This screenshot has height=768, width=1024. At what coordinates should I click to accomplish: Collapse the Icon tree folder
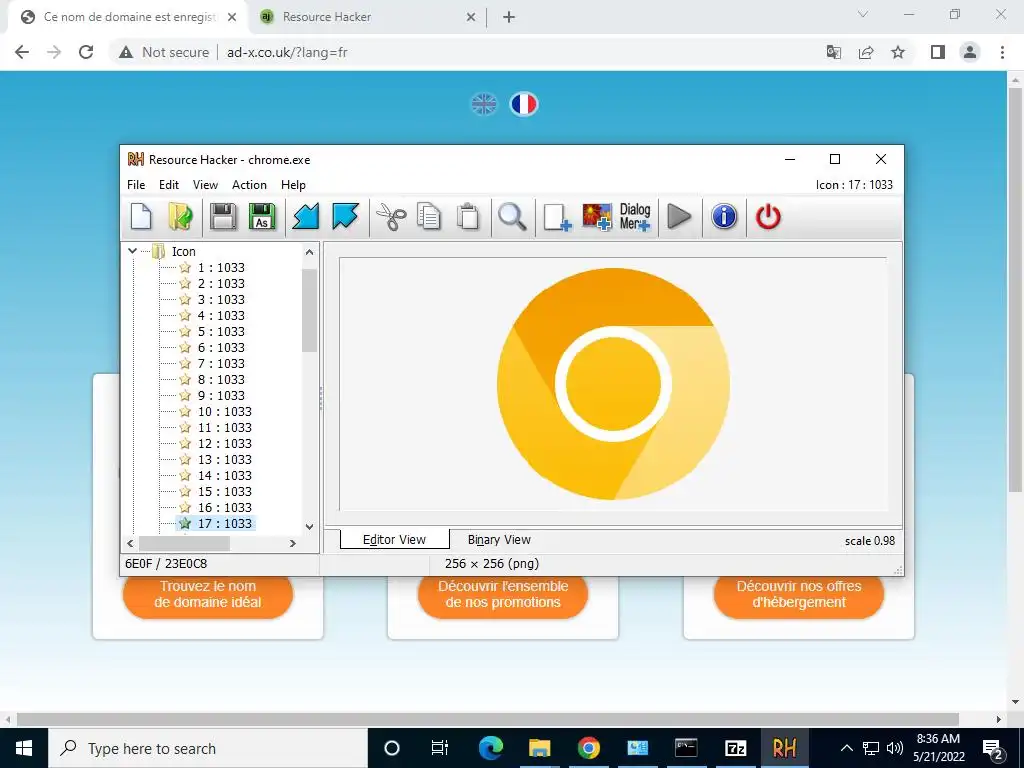coord(133,251)
